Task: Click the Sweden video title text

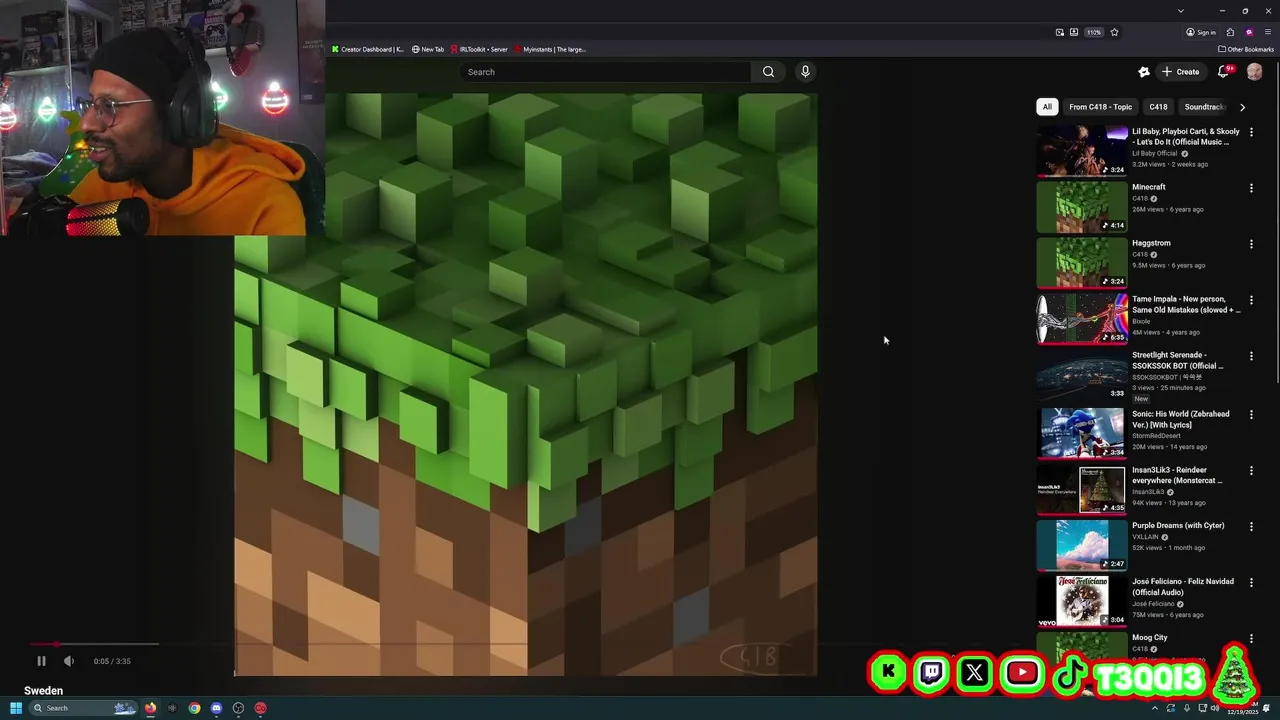Action: (x=43, y=691)
